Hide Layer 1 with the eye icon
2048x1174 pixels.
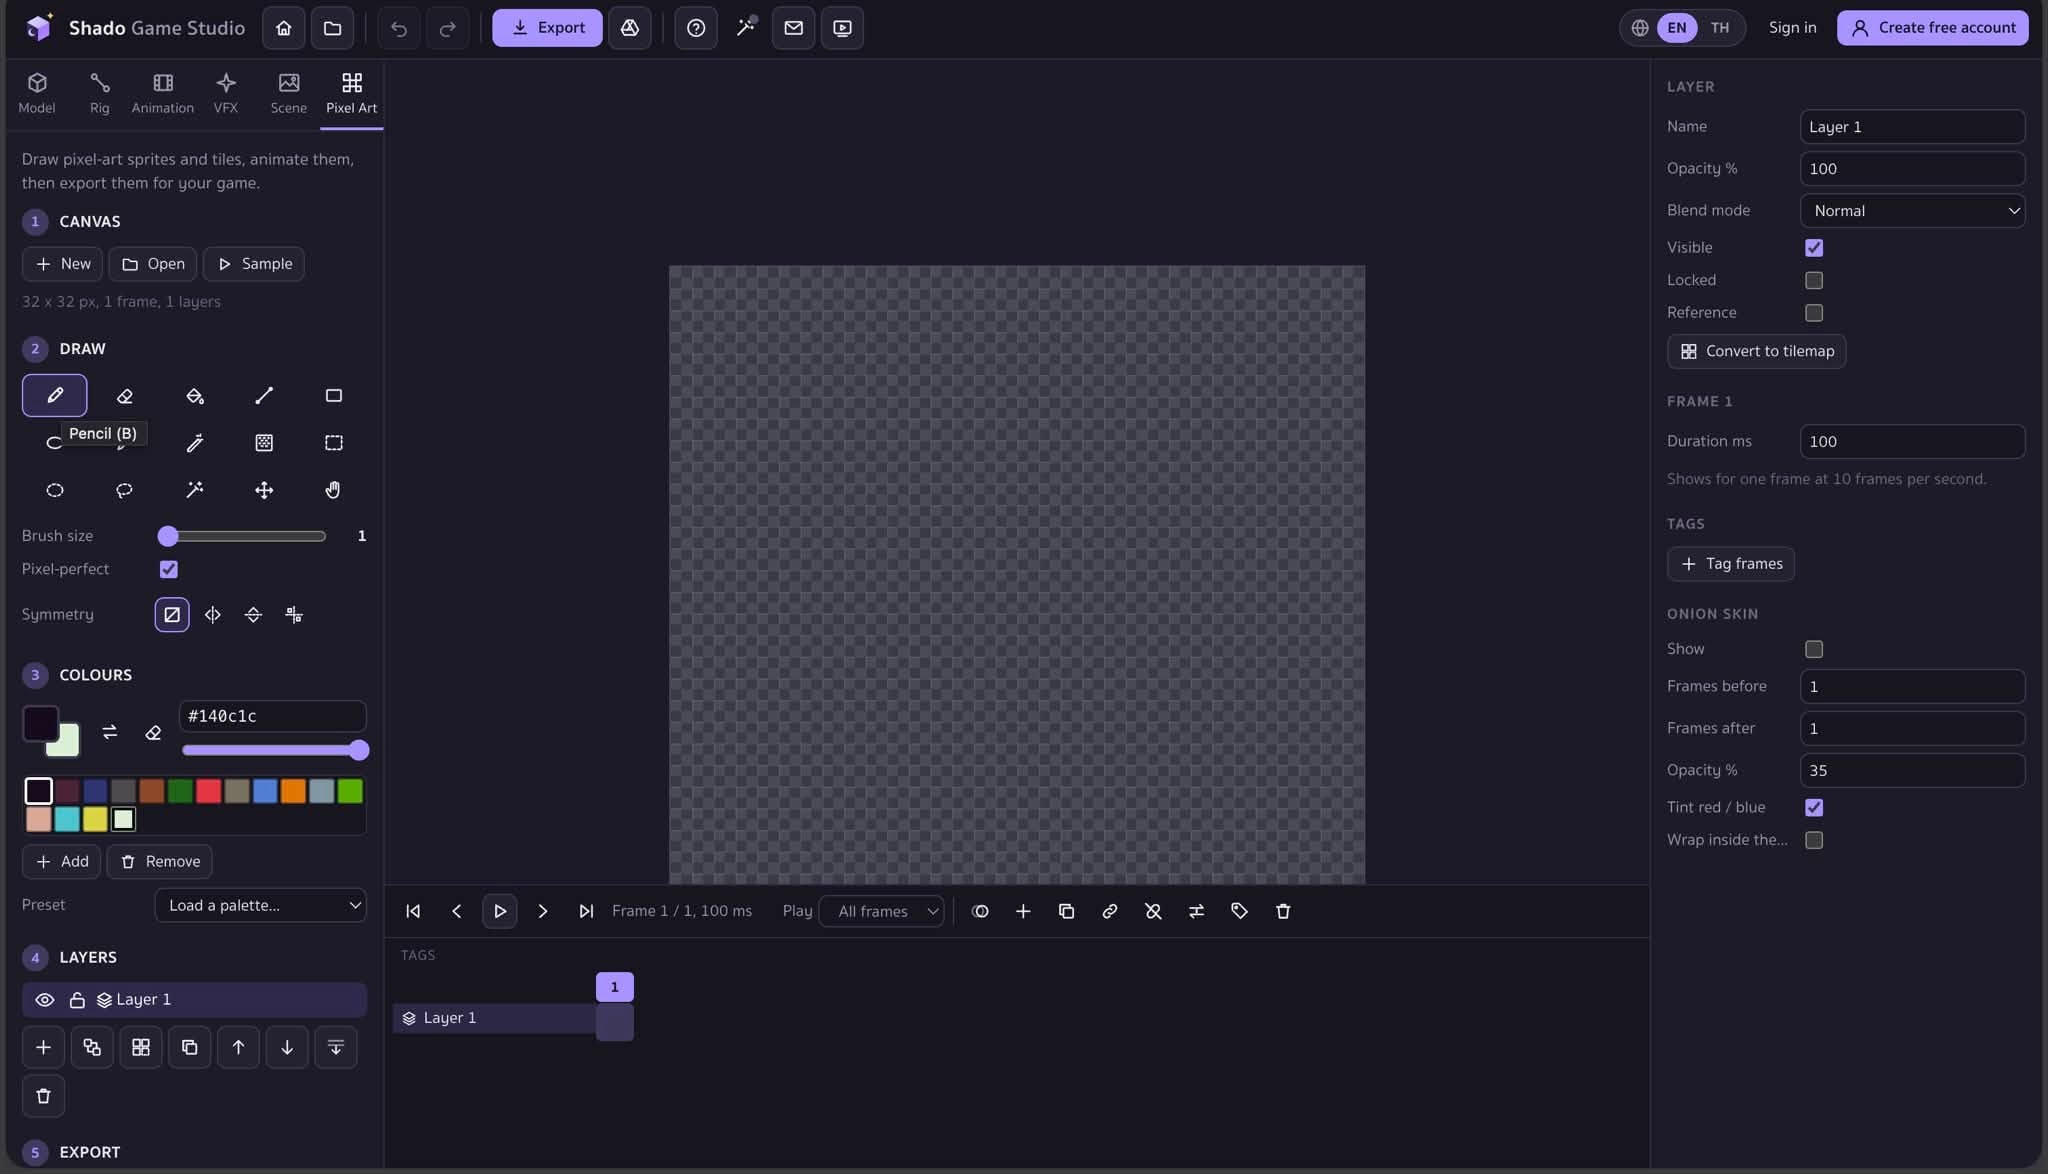coord(44,1000)
